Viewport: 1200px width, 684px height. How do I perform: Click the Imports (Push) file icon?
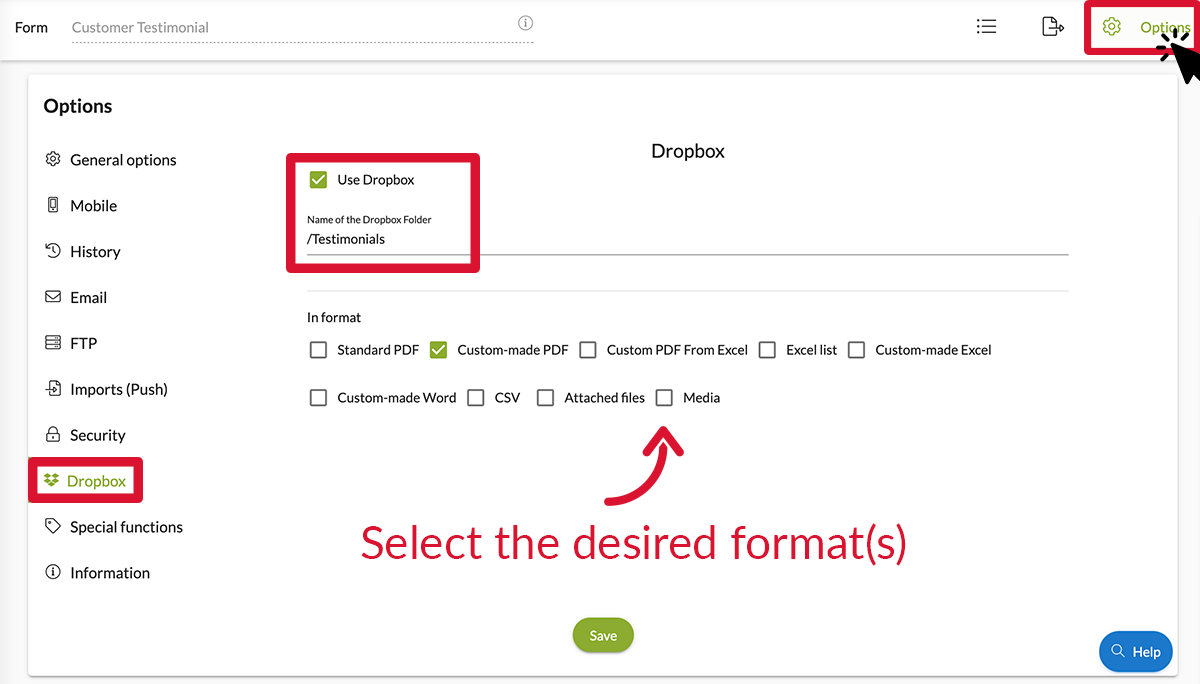click(53, 389)
